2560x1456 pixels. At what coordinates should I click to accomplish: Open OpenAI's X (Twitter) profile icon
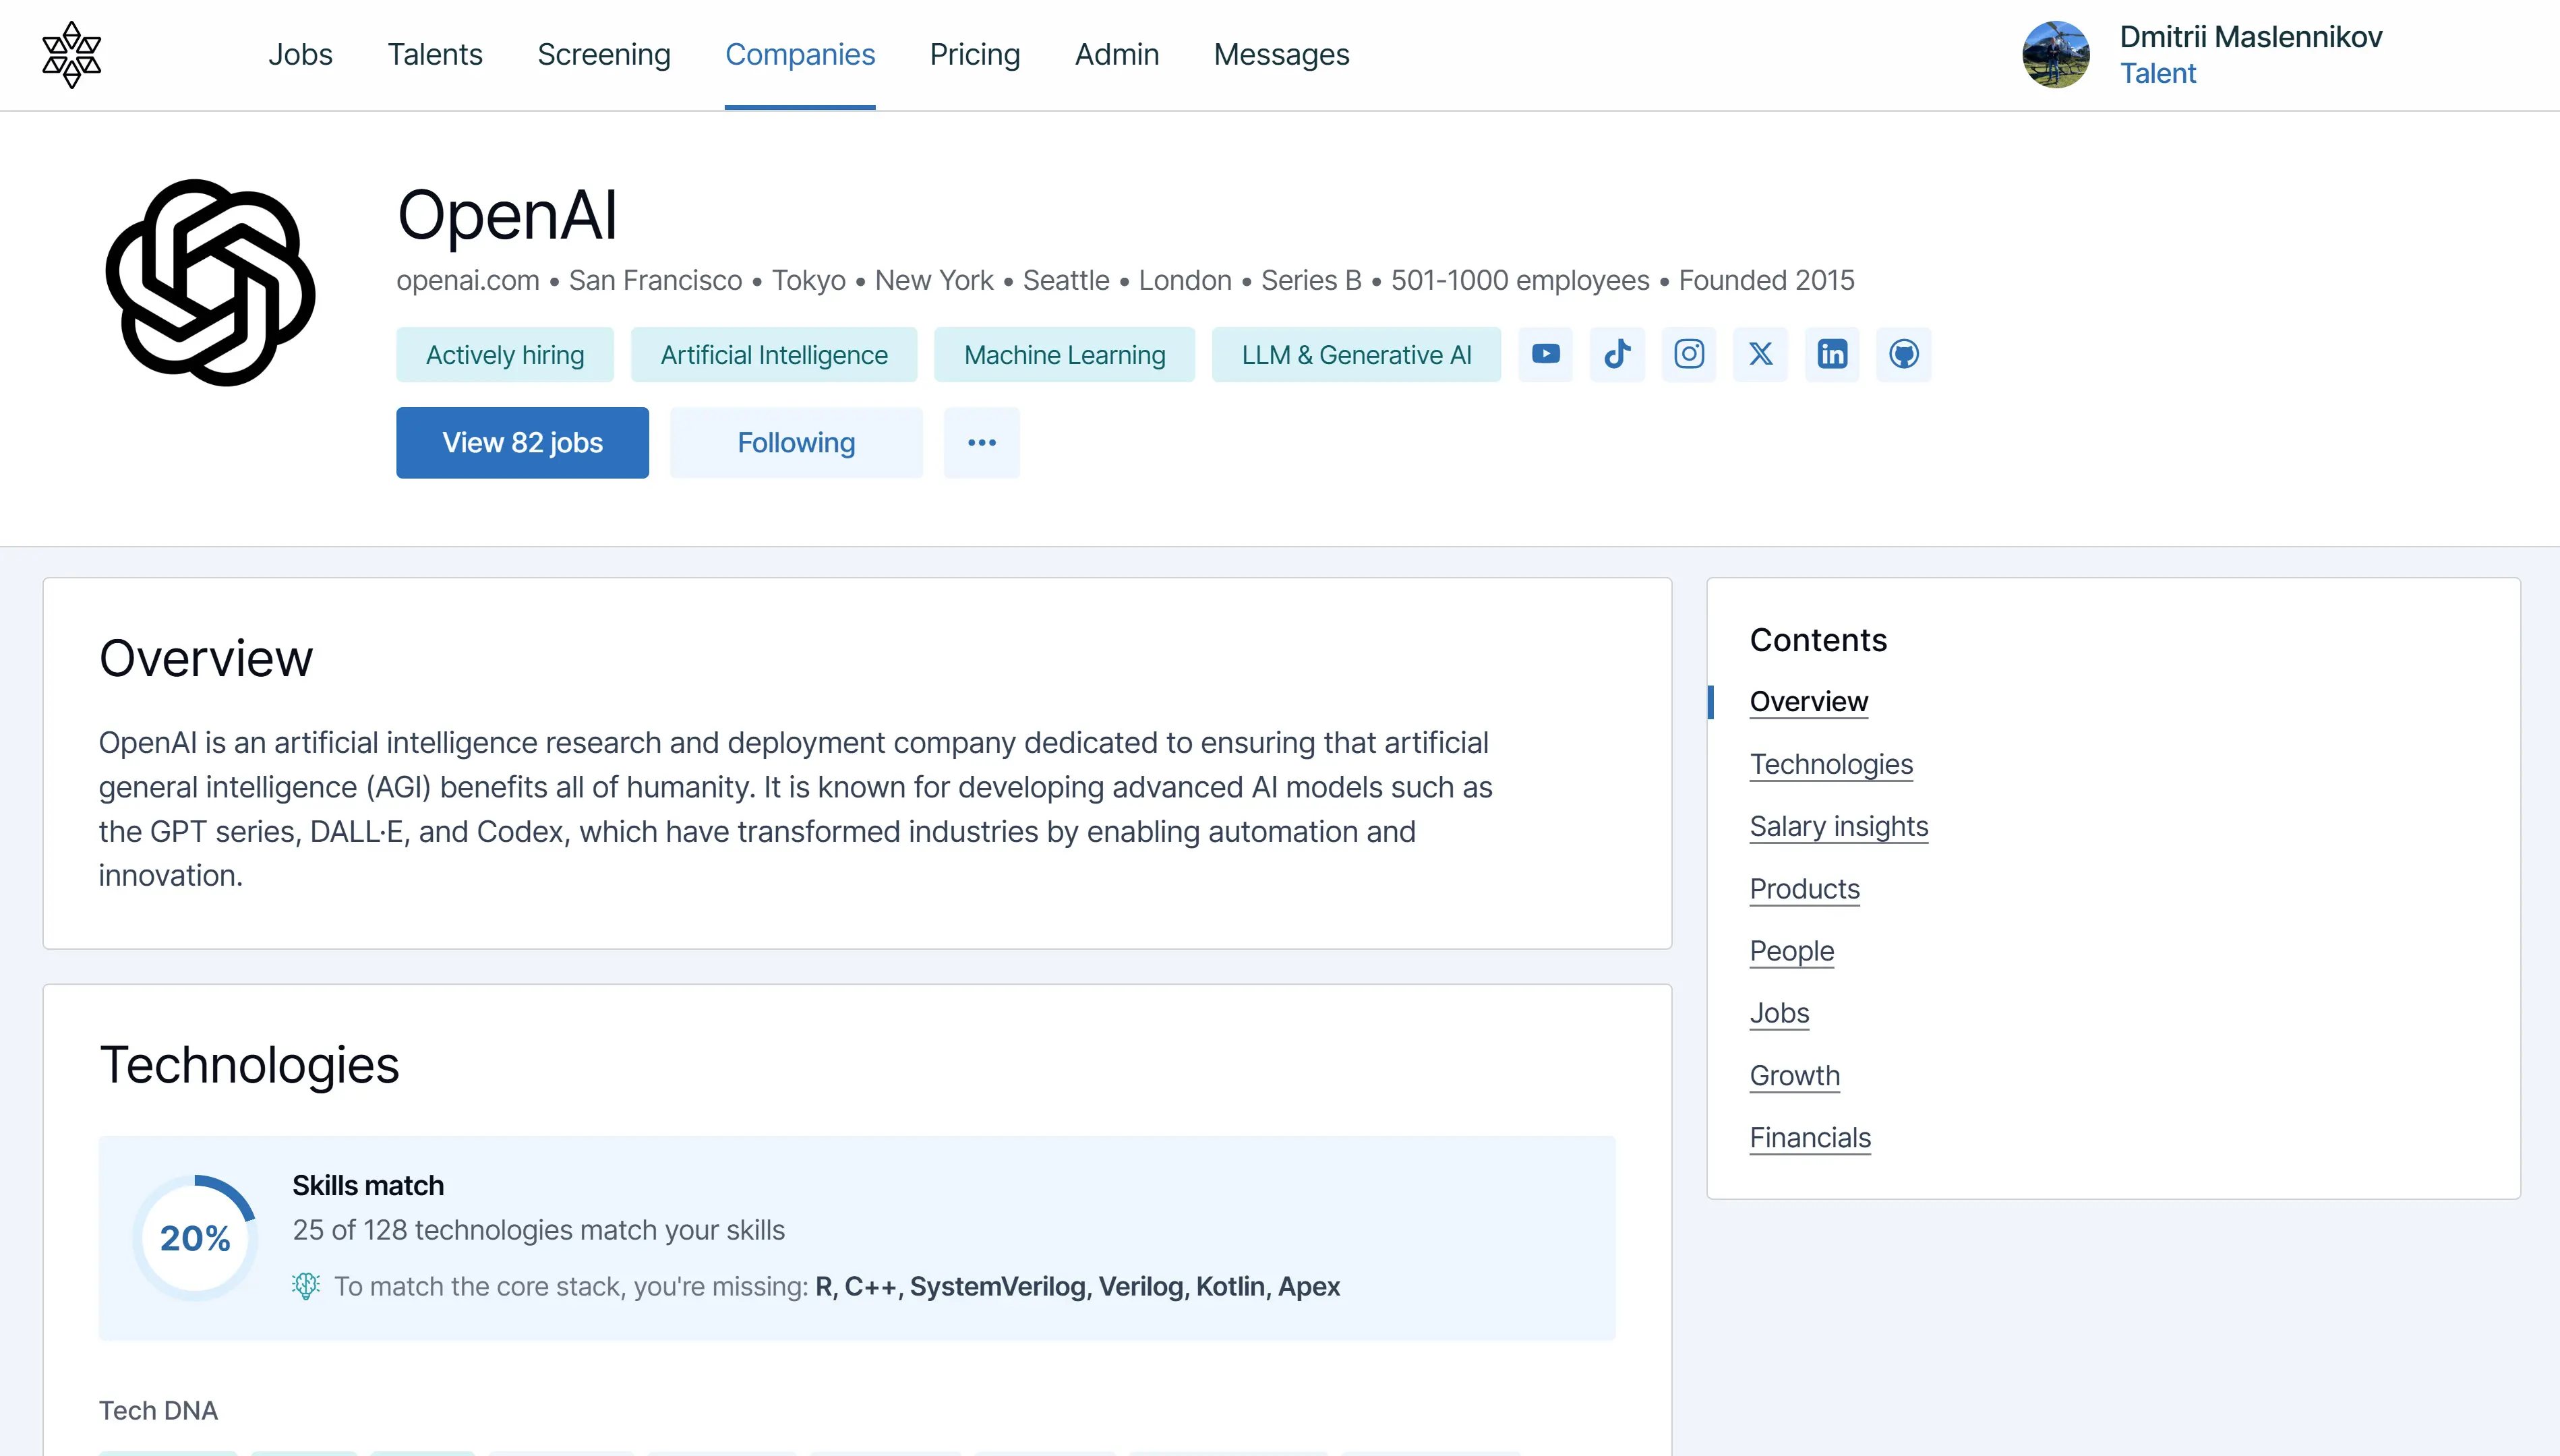pyautogui.click(x=1760, y=354)
